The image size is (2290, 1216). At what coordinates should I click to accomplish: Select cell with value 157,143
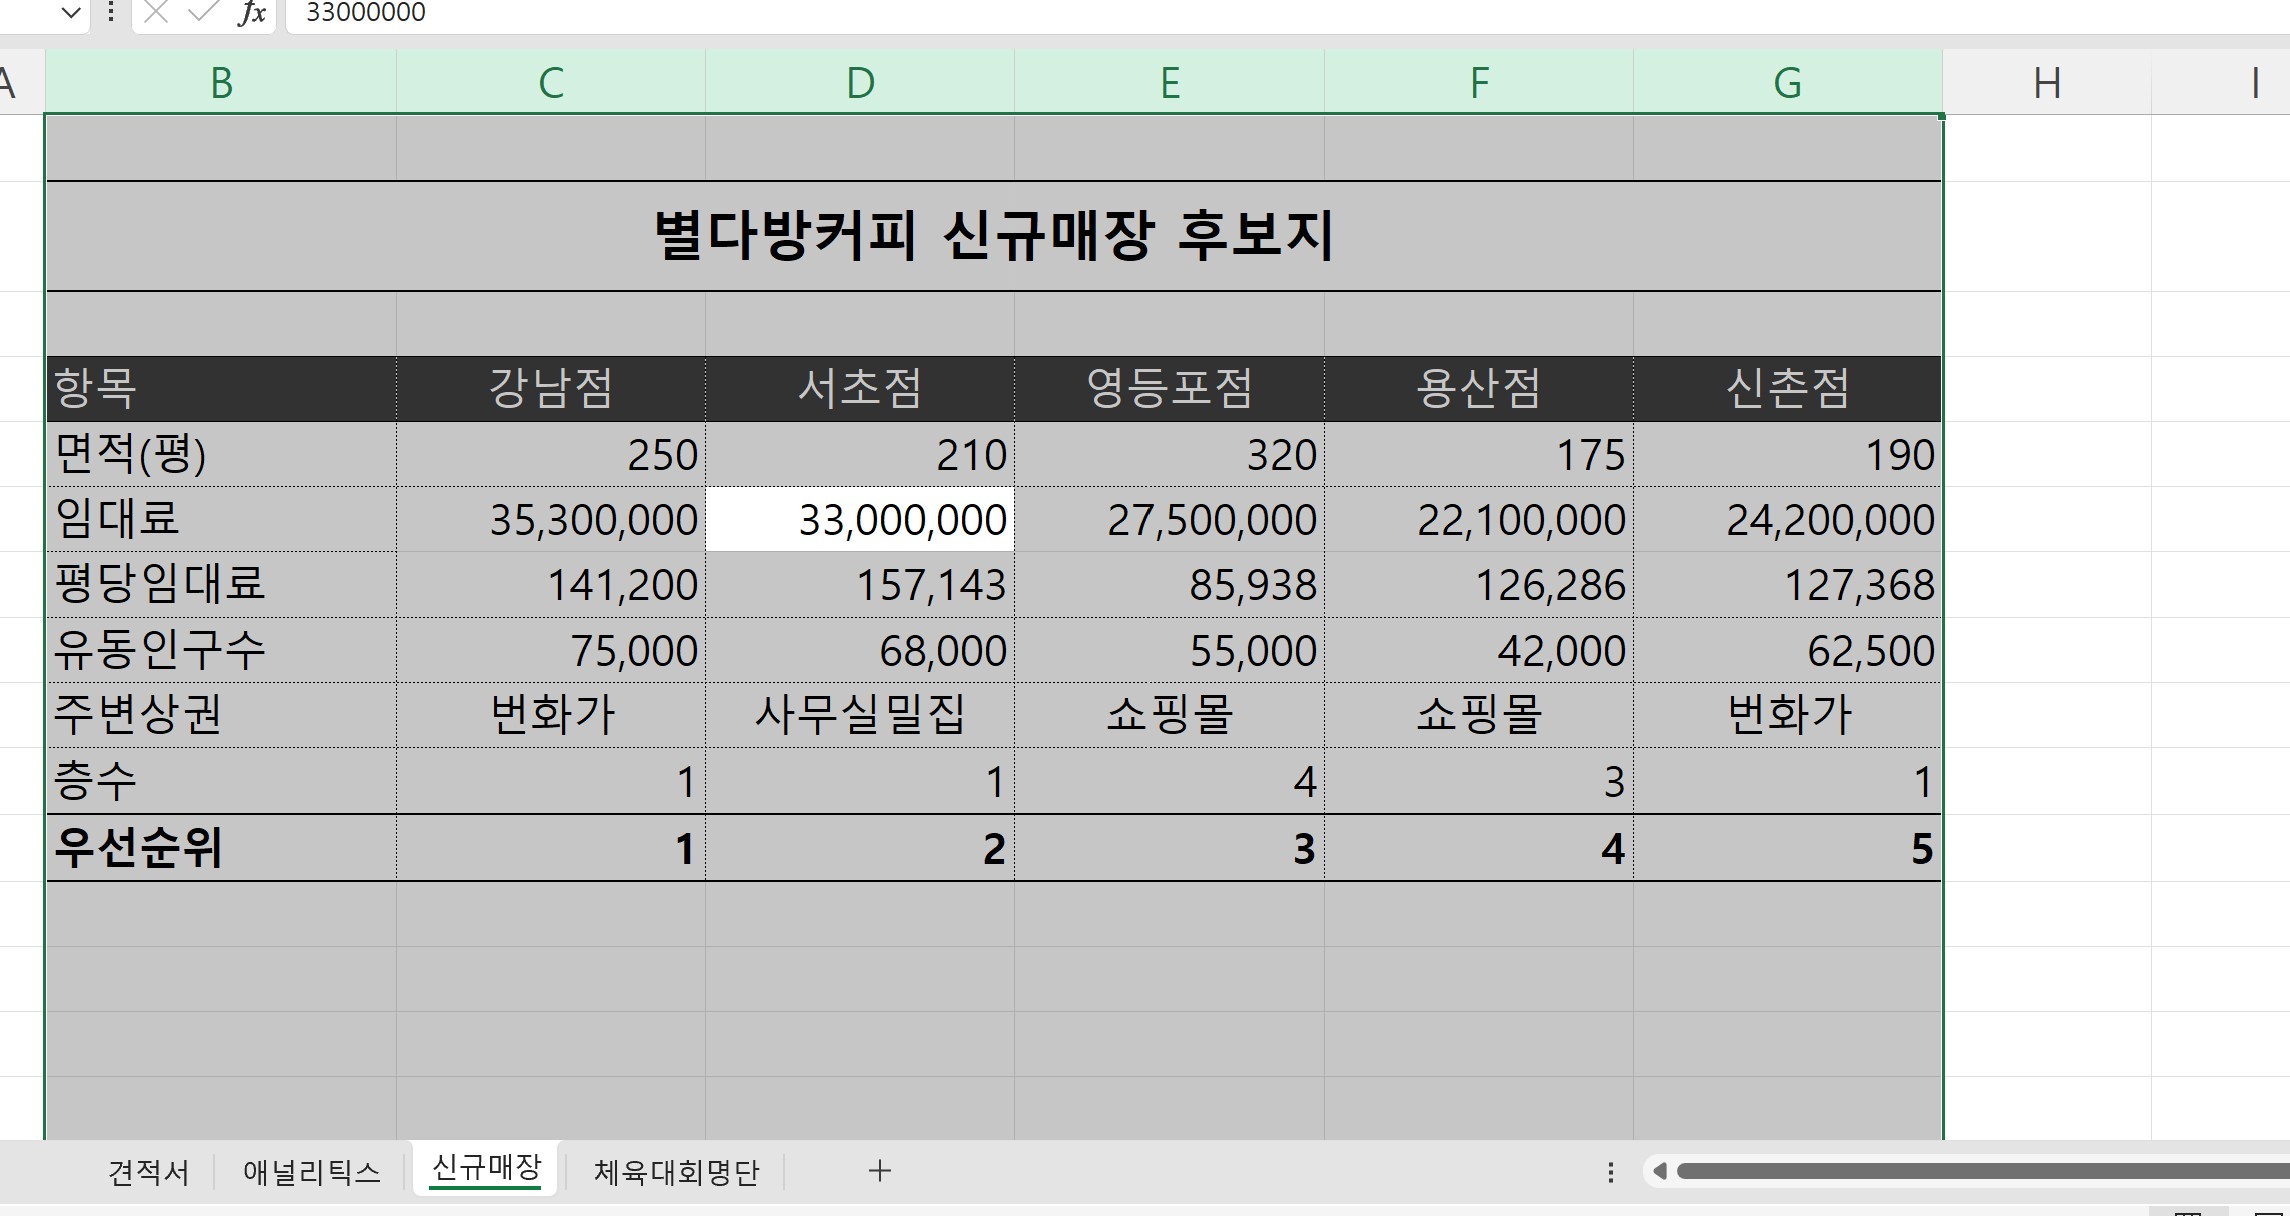tap(860, 584)
